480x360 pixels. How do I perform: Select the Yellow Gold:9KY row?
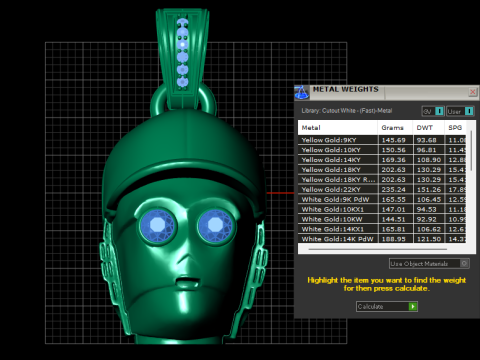(x=382, y=140)
